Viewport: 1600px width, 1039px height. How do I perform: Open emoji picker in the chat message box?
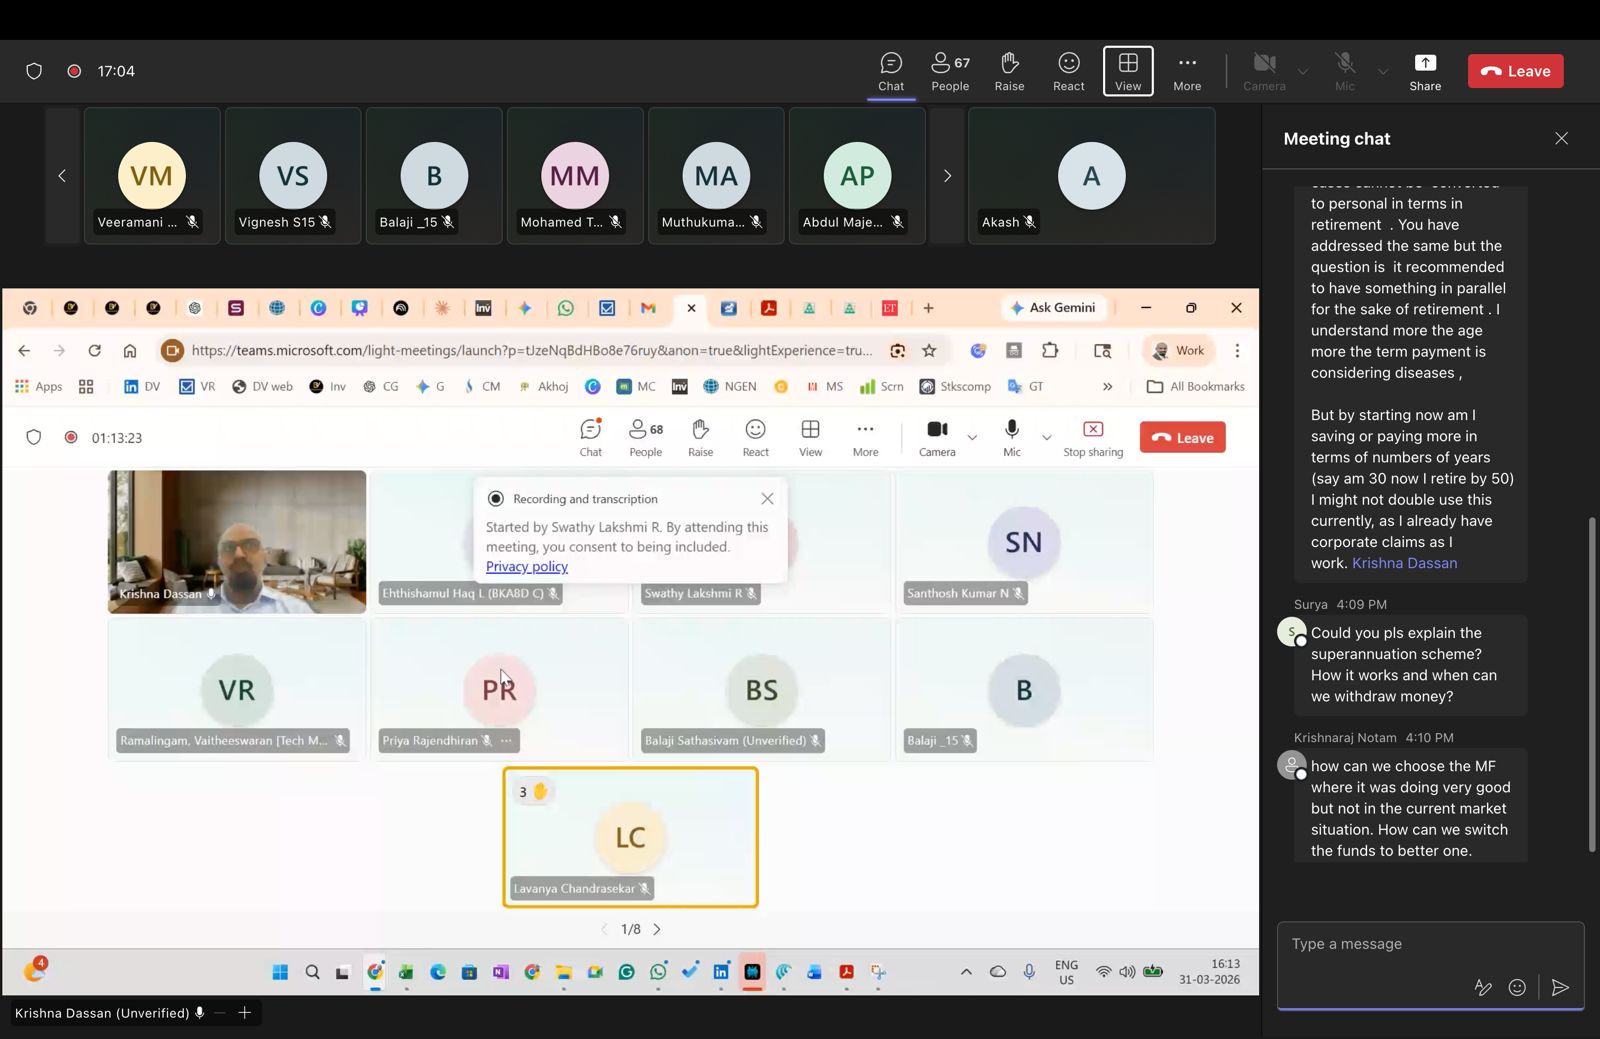[x=1517, y=988]
